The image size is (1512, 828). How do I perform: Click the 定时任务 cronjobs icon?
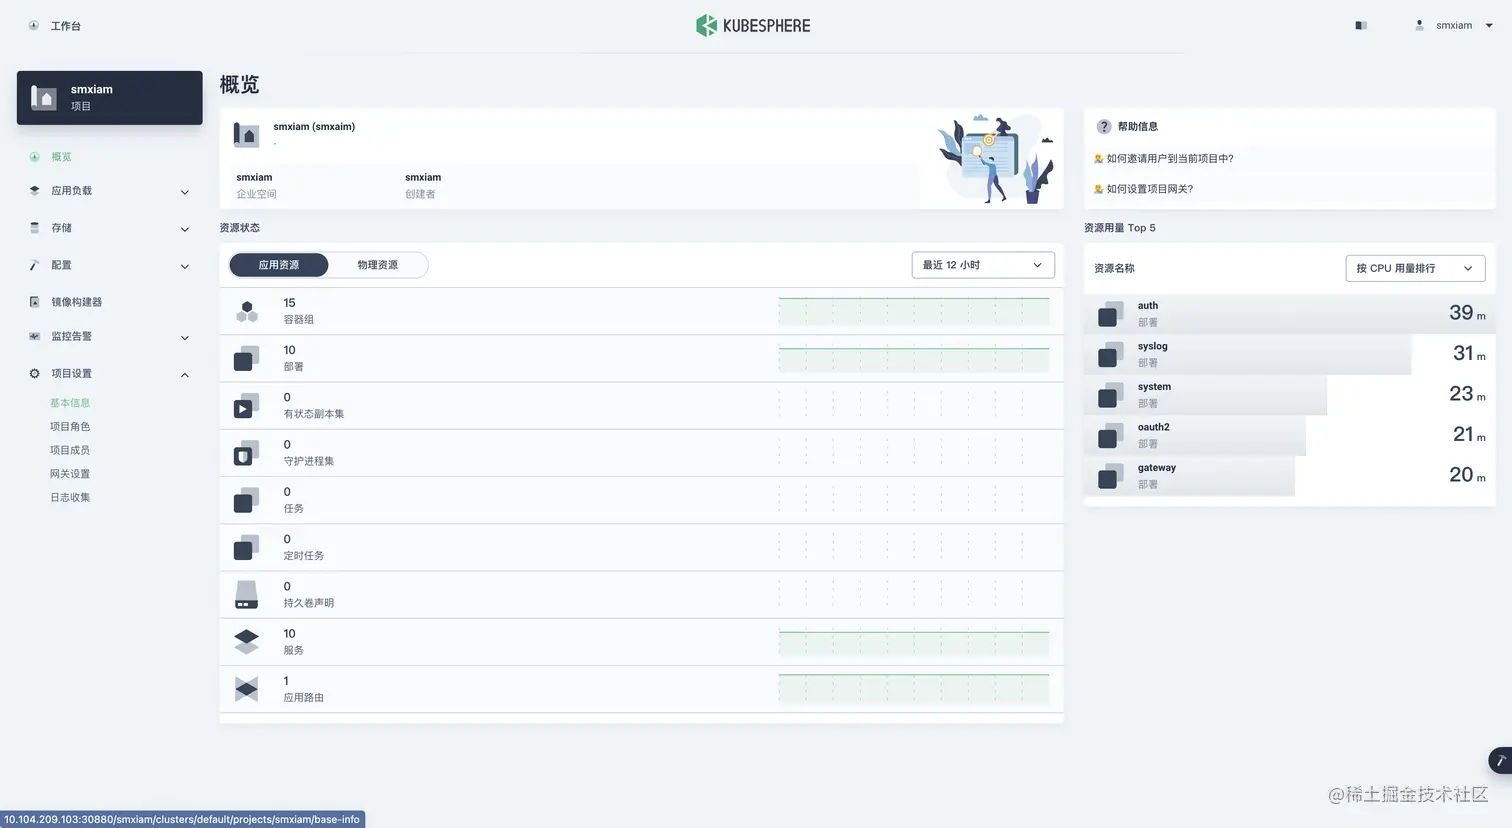point(246,547)
